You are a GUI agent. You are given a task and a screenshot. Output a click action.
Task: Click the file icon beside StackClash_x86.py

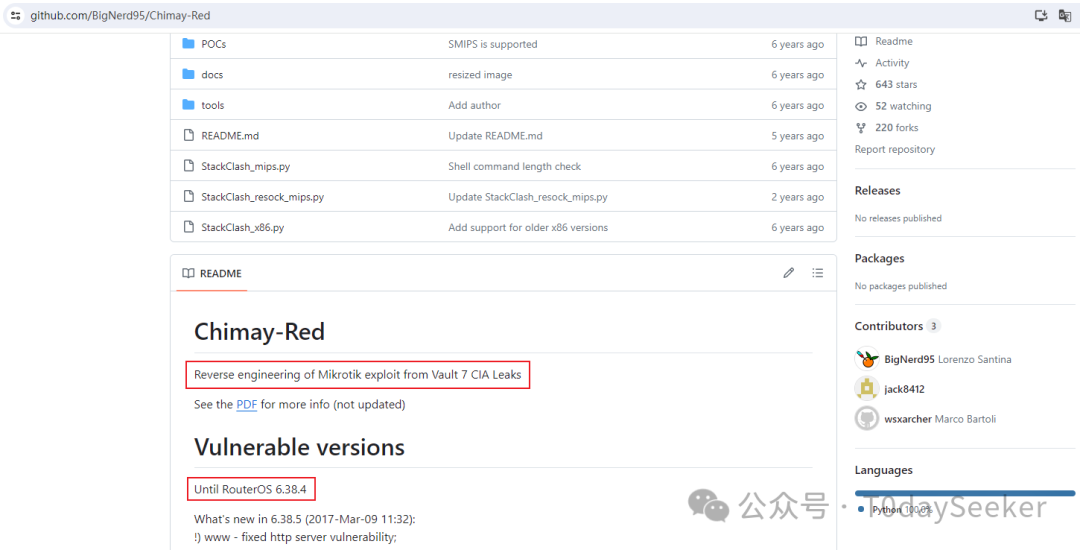point(188,227)
